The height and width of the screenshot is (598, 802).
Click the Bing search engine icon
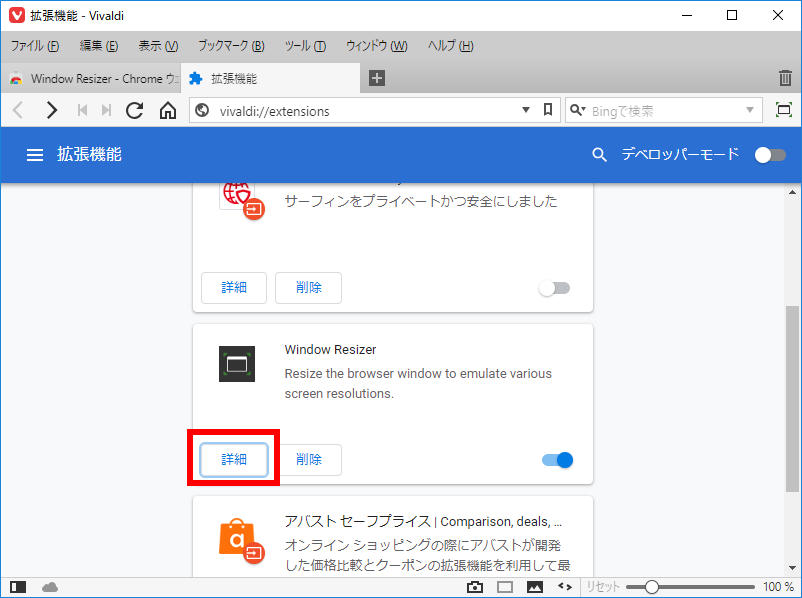pyautogui.click(x=578, y=110)
